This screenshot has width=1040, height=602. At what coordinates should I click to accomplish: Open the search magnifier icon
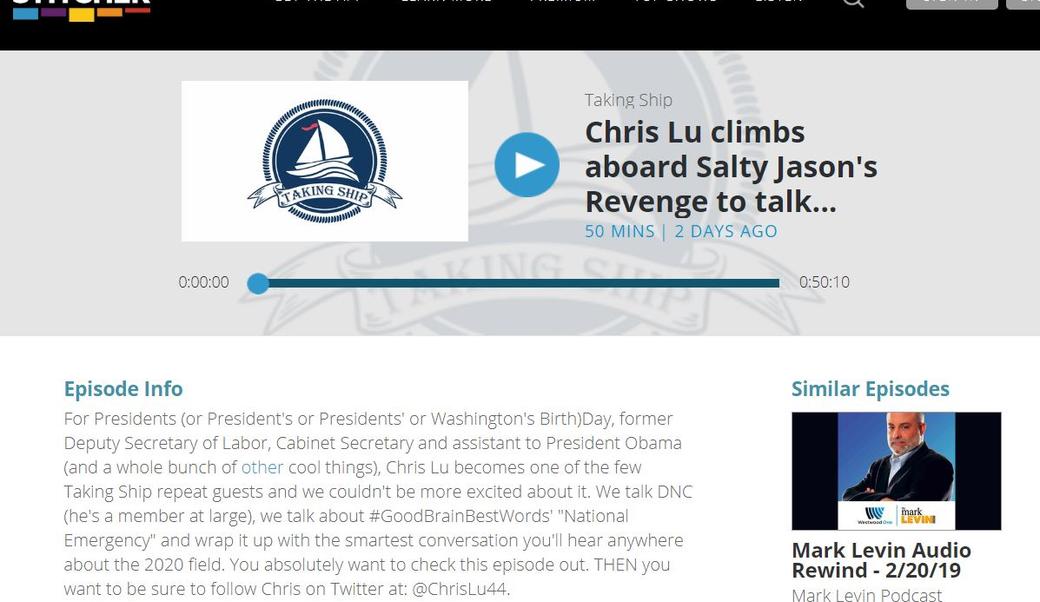tap(853, 3)
